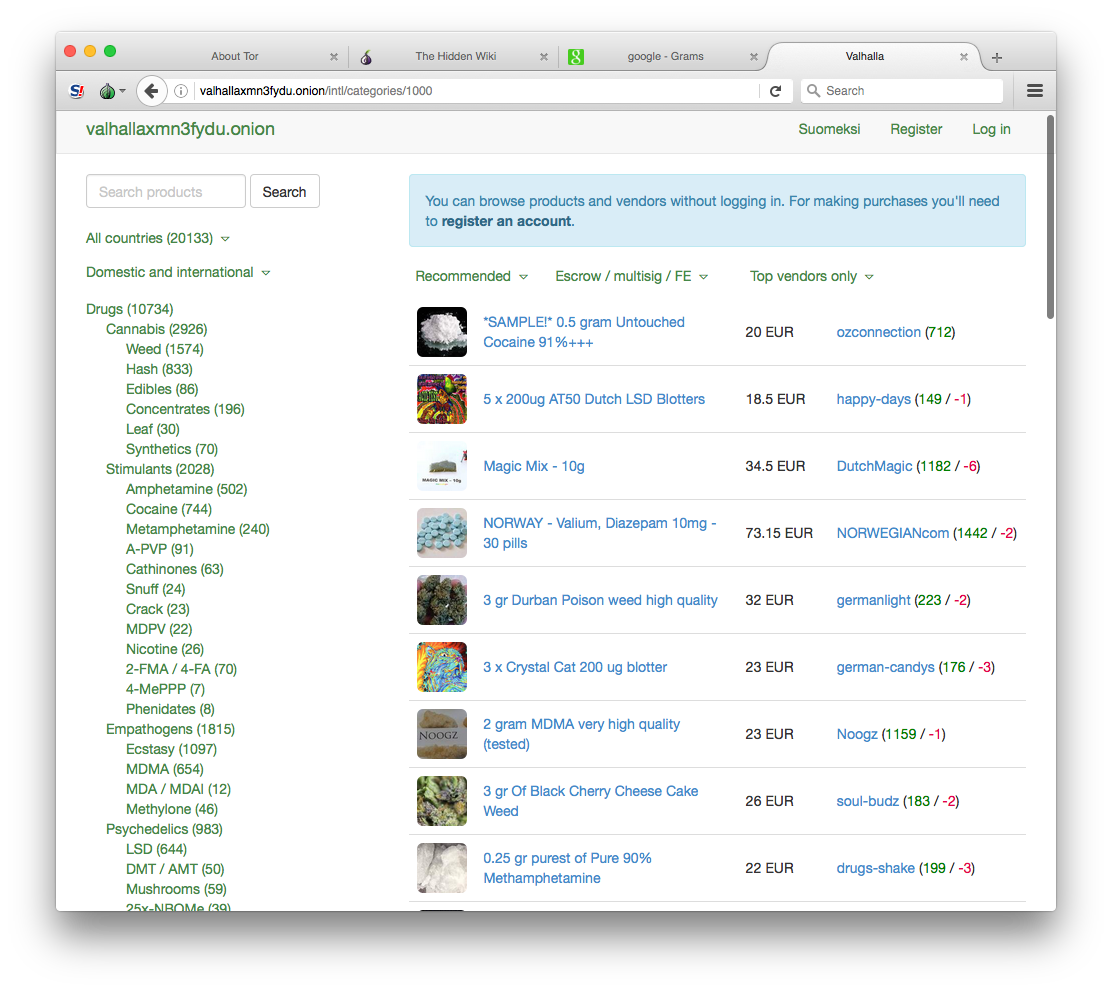Expand the All countries dropdown

click(x=158, y=238)
